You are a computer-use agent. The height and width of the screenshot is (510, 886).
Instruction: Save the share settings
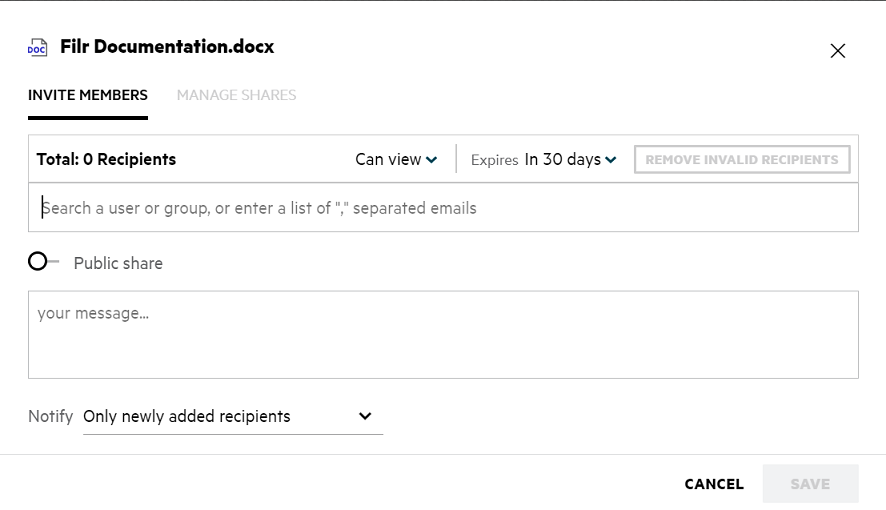(x=810, y=484)
